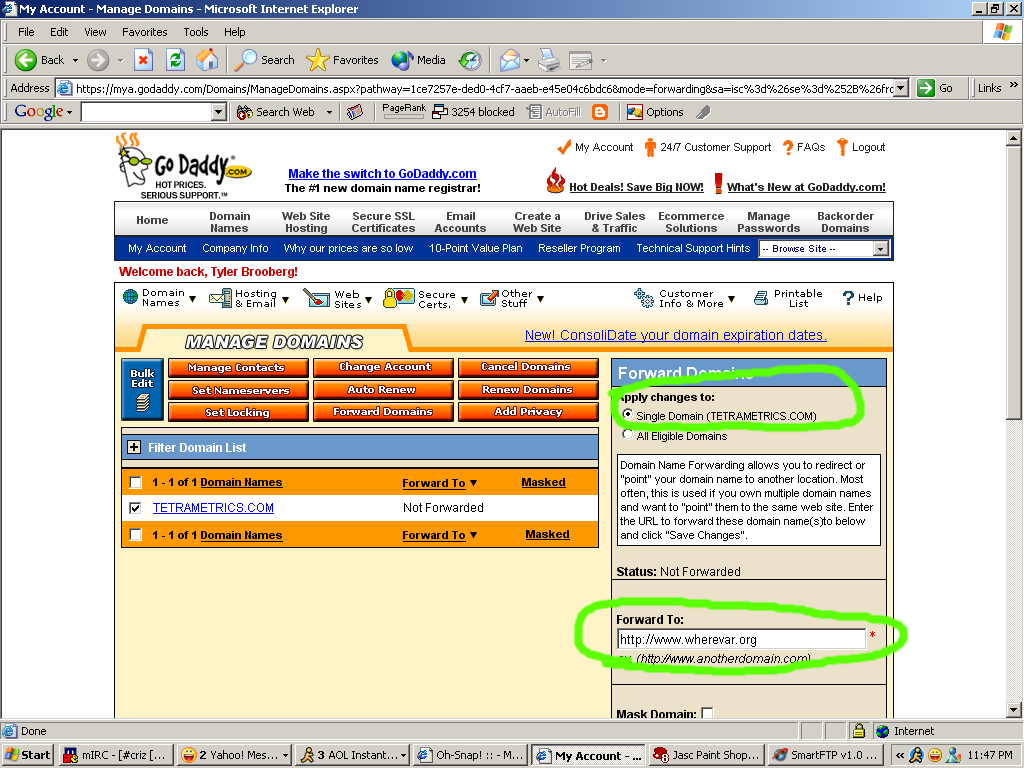The image size is (1024, 768).
Task: Click the PageRank indicator
Action: pyautogui.click(x=404, y=111)
